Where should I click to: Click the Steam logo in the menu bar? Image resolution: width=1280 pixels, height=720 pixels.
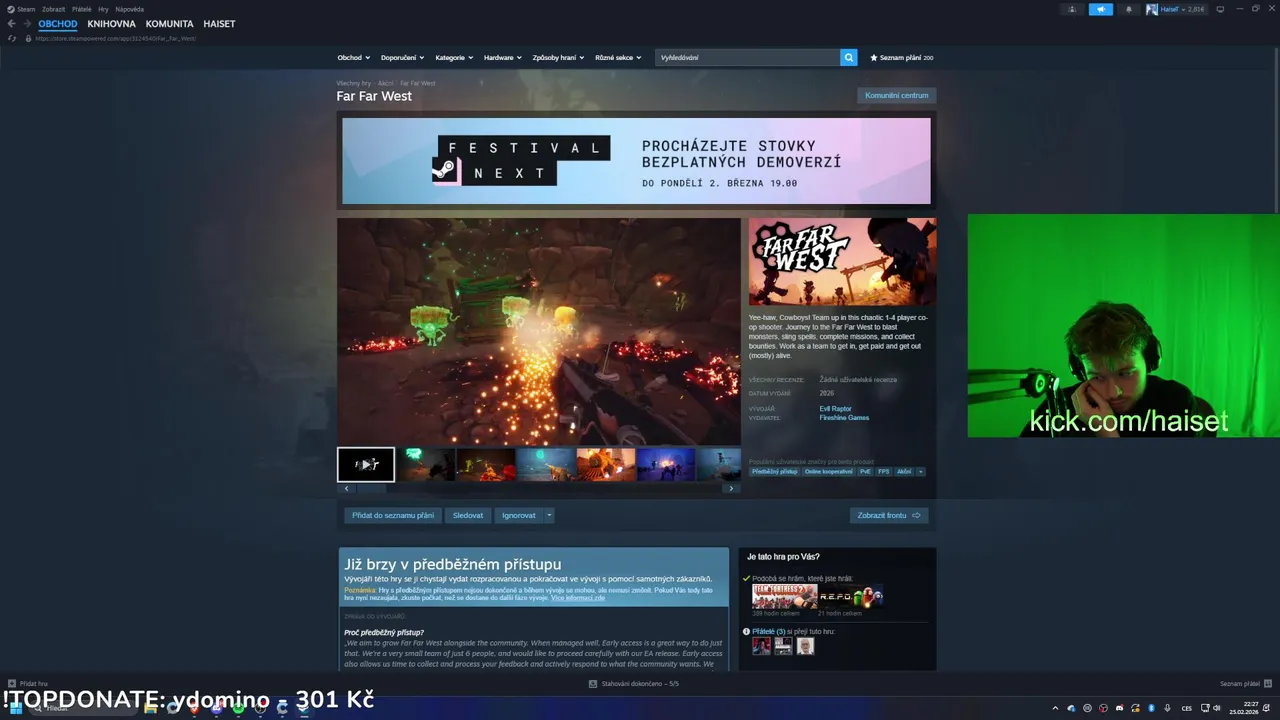pos(11,9)
